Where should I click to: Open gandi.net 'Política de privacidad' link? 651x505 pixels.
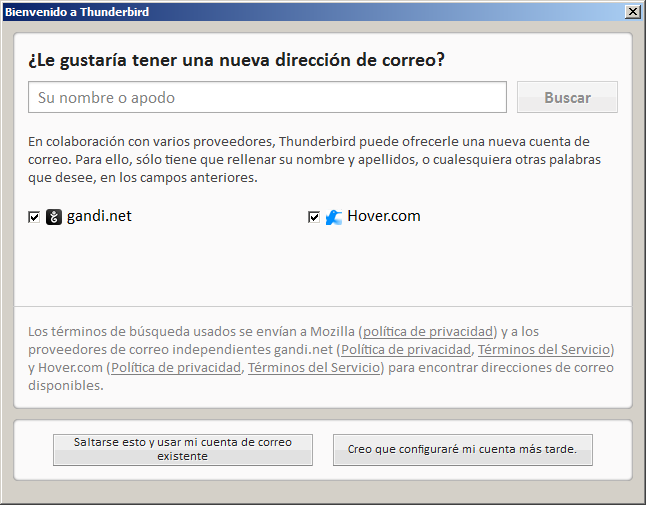tap(406, 349)
